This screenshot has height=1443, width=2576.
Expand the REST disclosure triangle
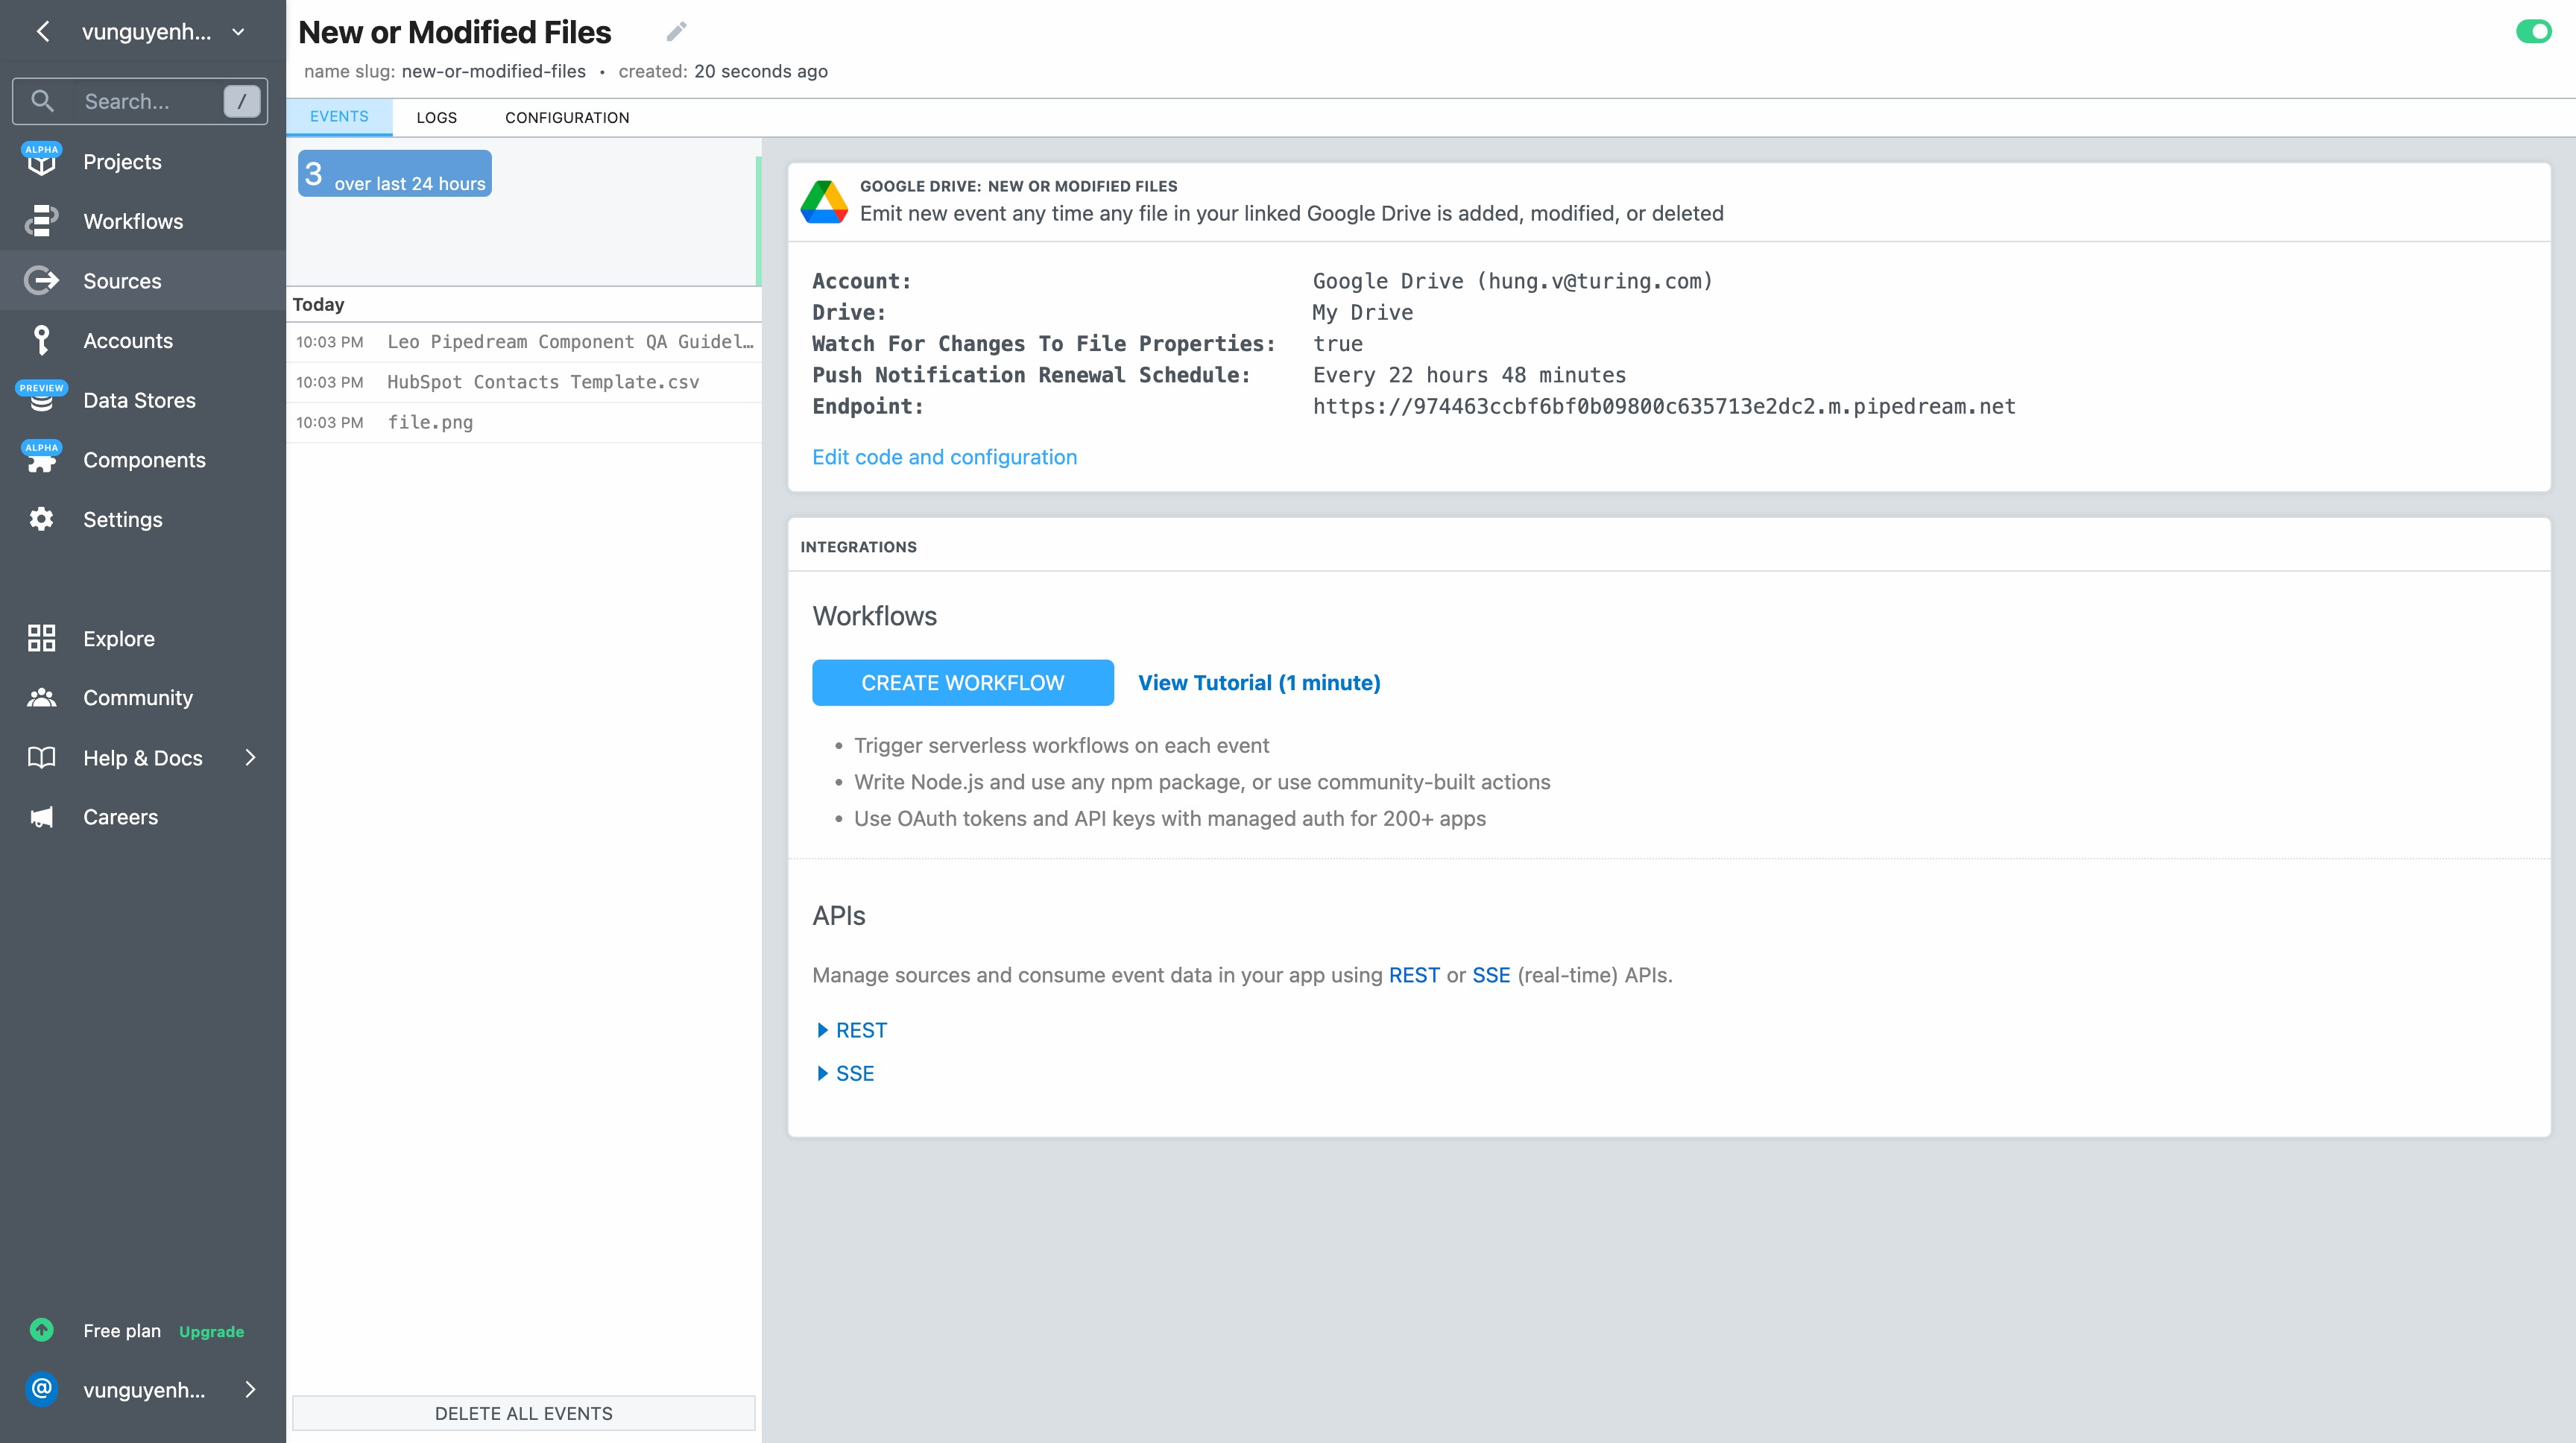(x=822, y=1030)
